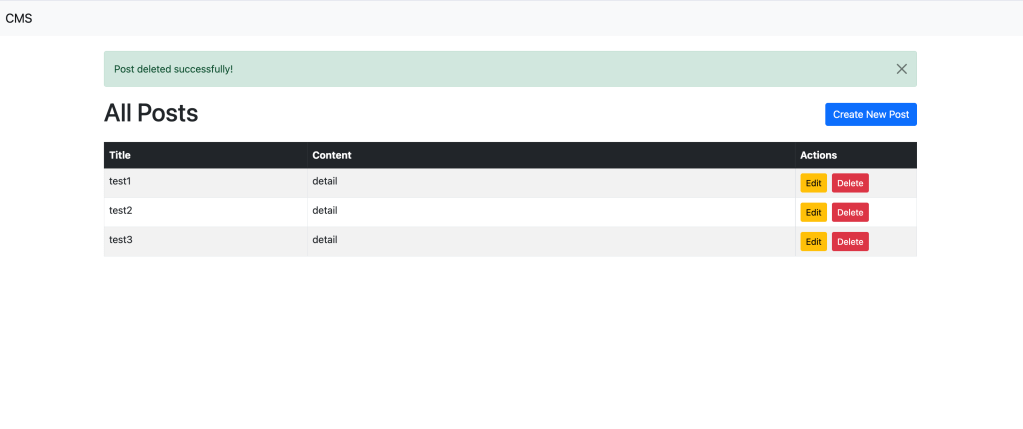Select the test2 title cell
The height and width of the screenshot is (429, 1023).
click(120, 211)
